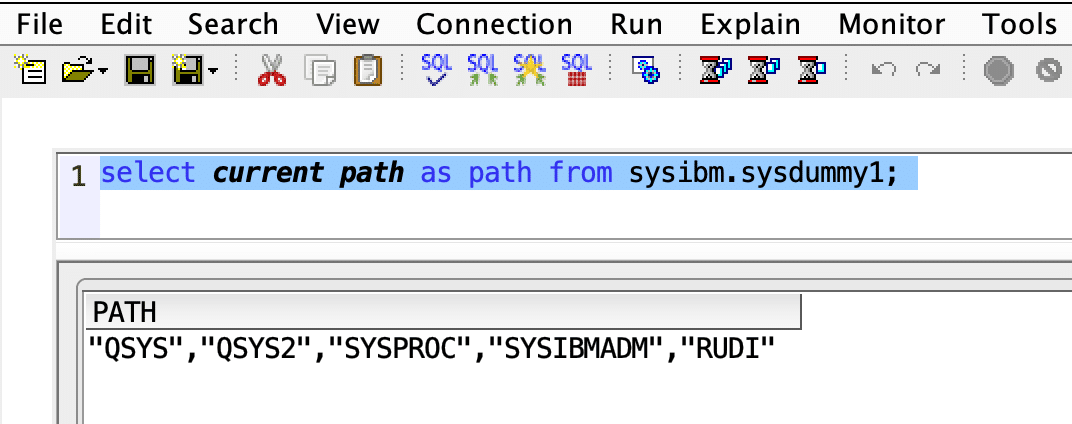Expand the Open file dropdown arrow
Viewport: 1072px width, 424px height.
click(102, 71)
